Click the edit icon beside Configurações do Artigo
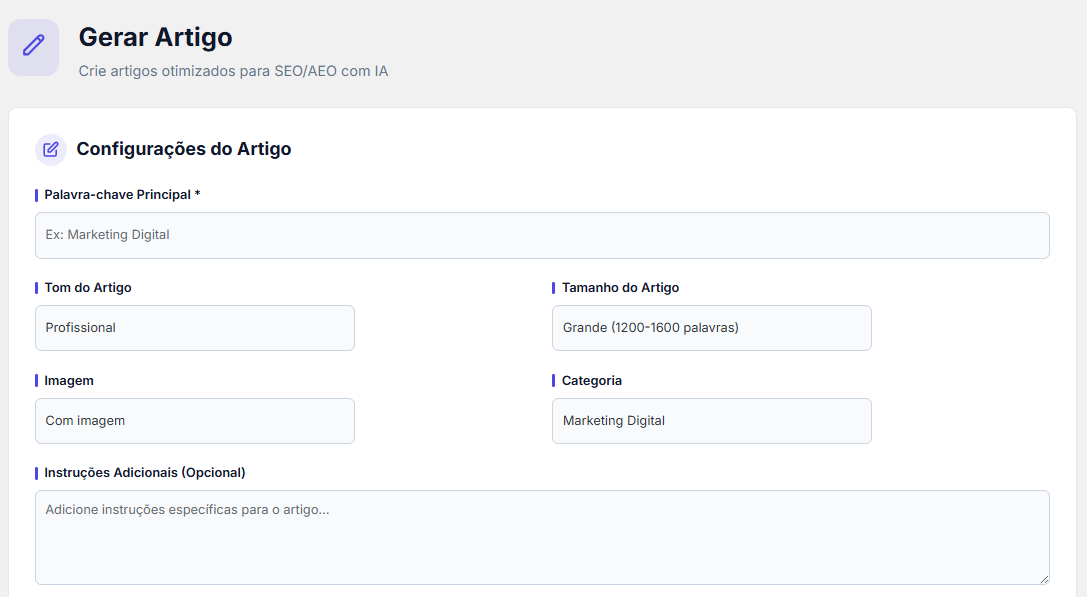Image resolution: width=1087 pixels, height=597 pixels. click(x=51, y=149)
